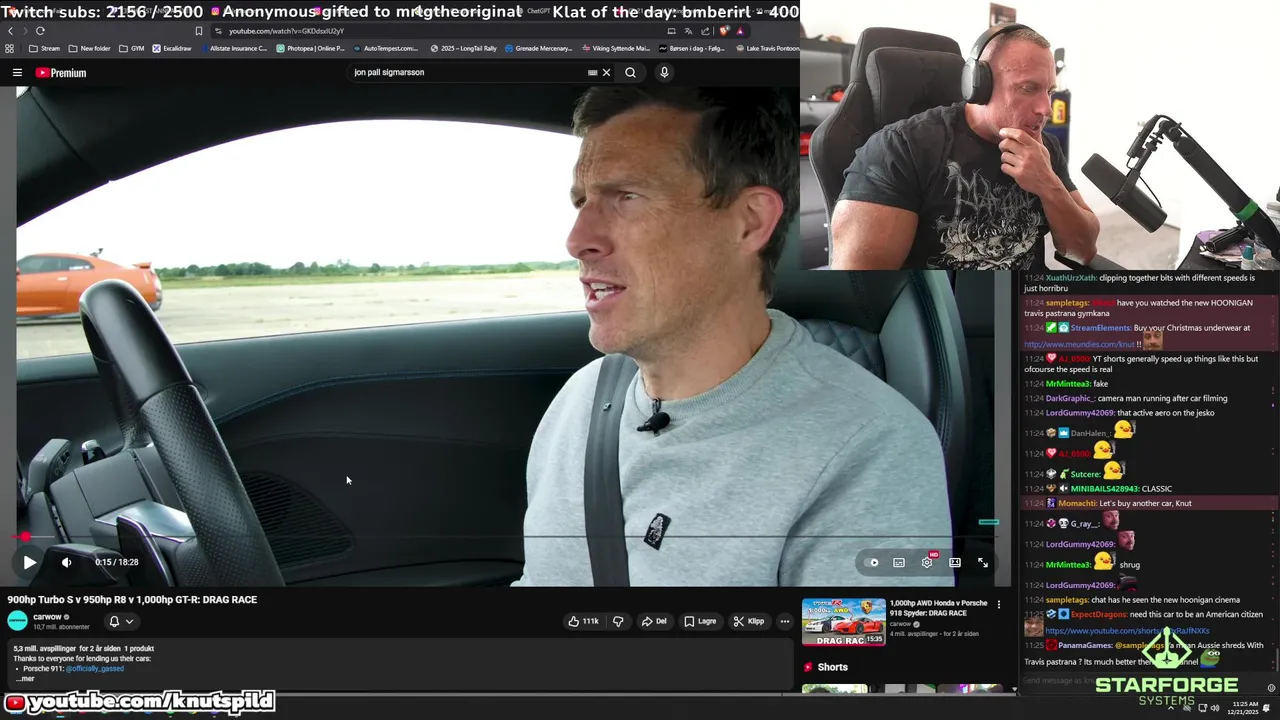
Task: Open the '2025 – LongTail Rally' bookmark
Action: click(x=463, y=48)
